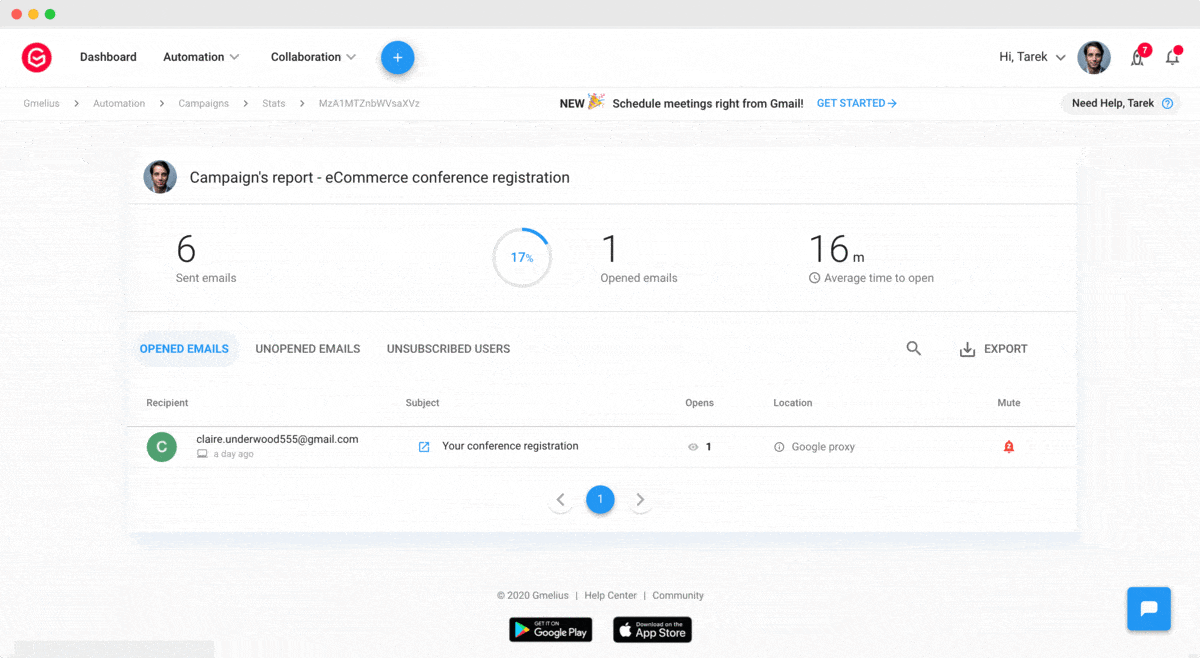Switch to Opened Emails tab
Image resolution: width=1200 pixels, height=665 pixels.
[x=184, y=349]
